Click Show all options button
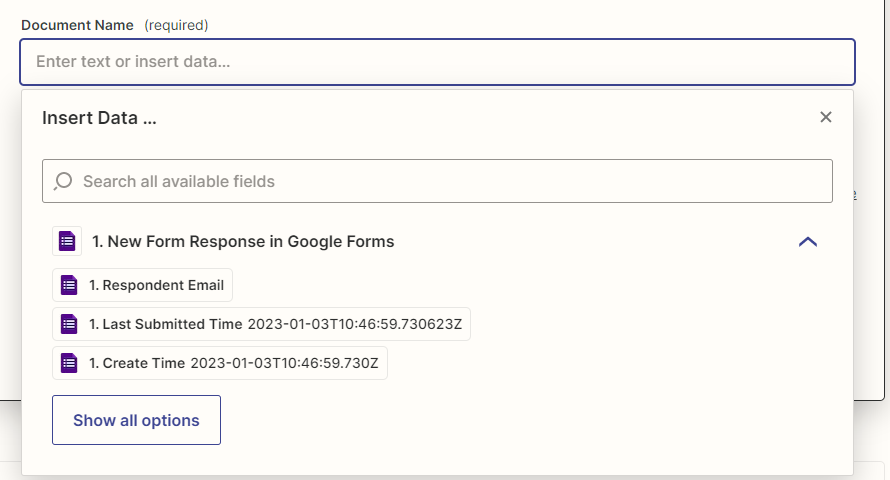The width and height of the screenshot is (890, 480). pos(136,420)
